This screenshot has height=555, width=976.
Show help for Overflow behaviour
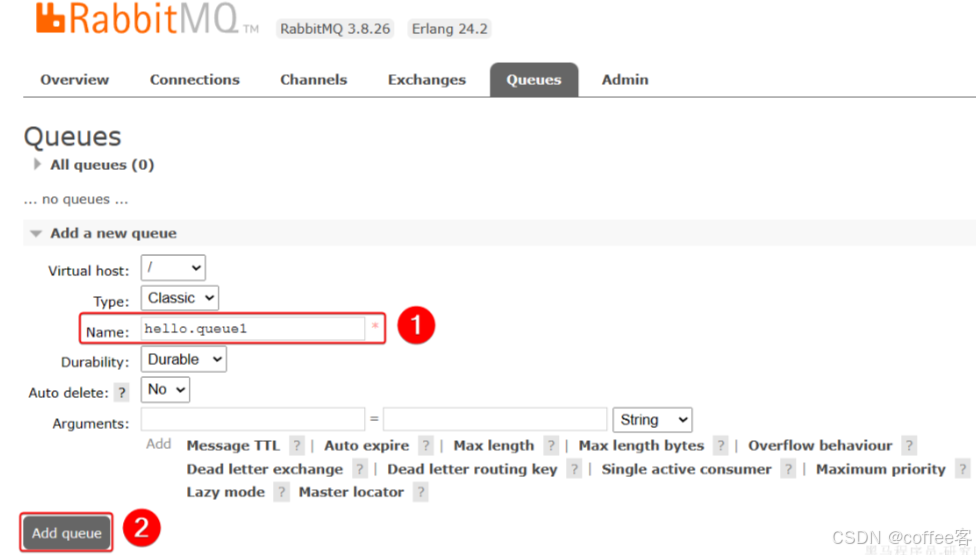point(909,445)
